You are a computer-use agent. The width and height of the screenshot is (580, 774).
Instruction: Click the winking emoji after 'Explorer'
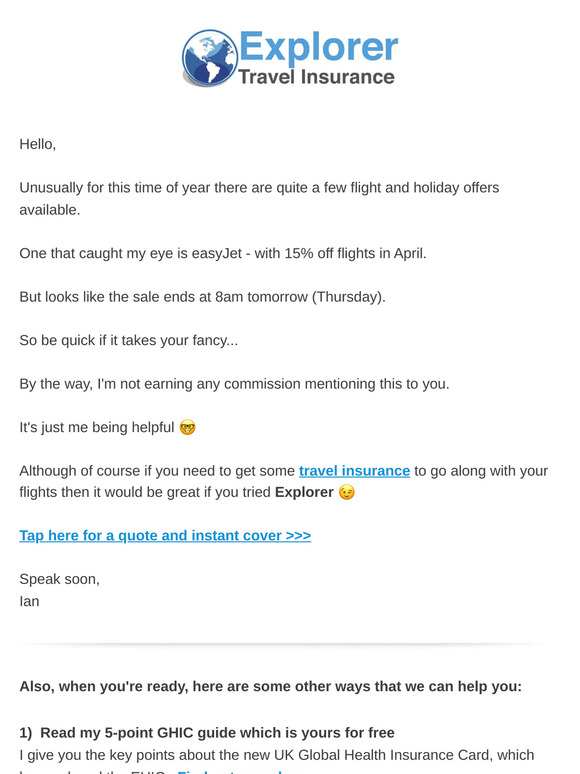(x=347, y=492)
